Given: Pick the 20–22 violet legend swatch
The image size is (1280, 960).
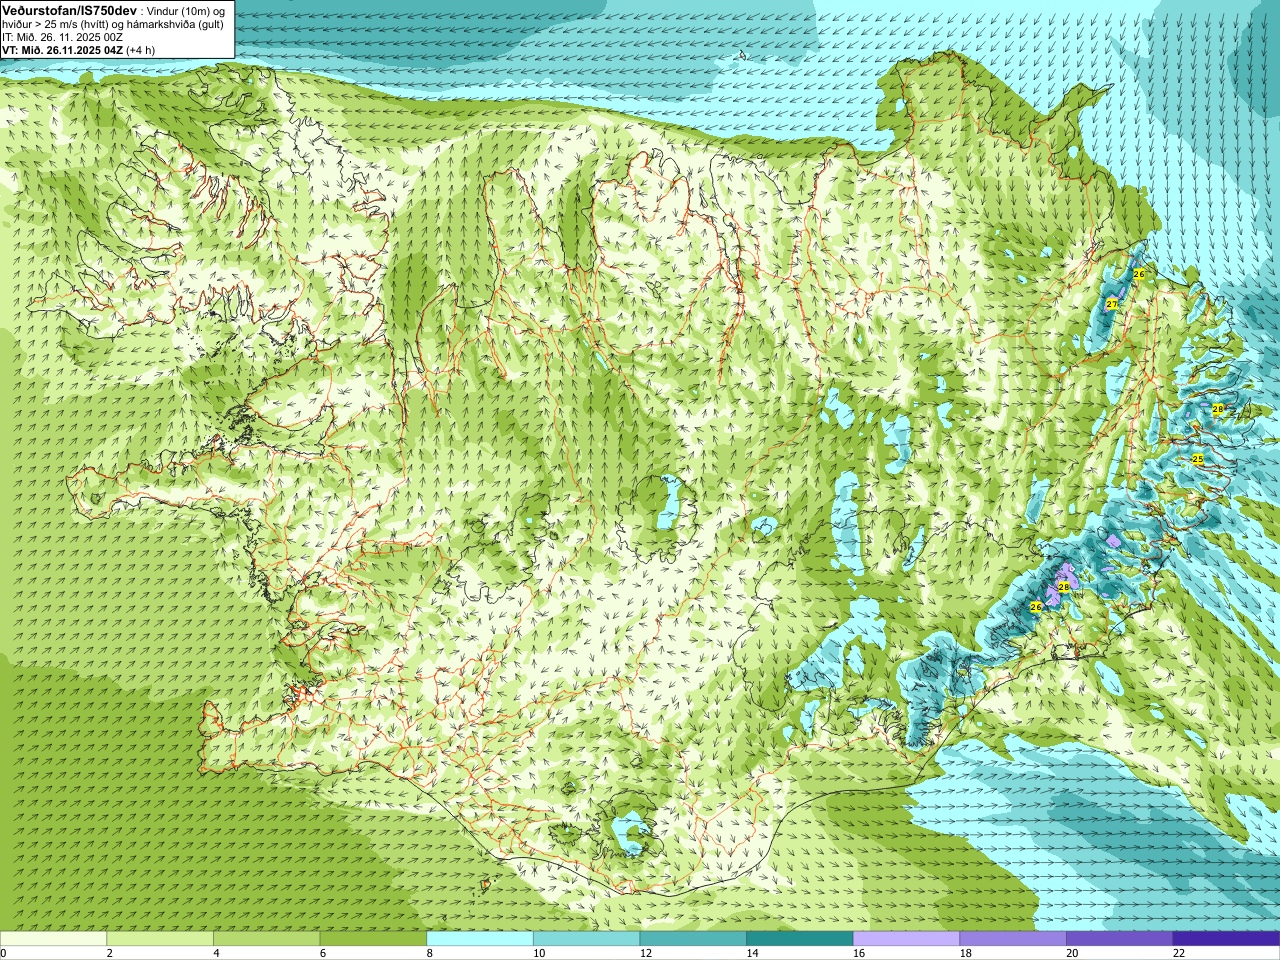Looking at the screenshot, I should (x=1120, y=939).
